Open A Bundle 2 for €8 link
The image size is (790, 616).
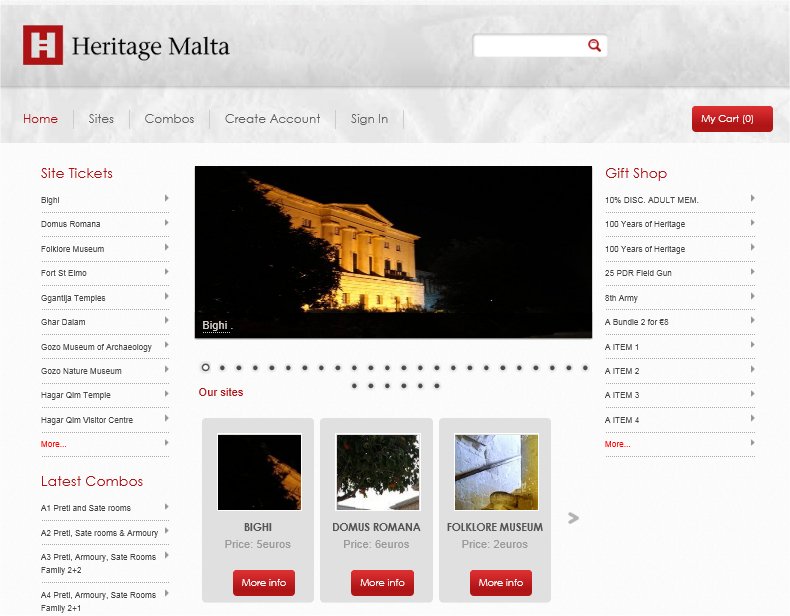coord(636,322)
